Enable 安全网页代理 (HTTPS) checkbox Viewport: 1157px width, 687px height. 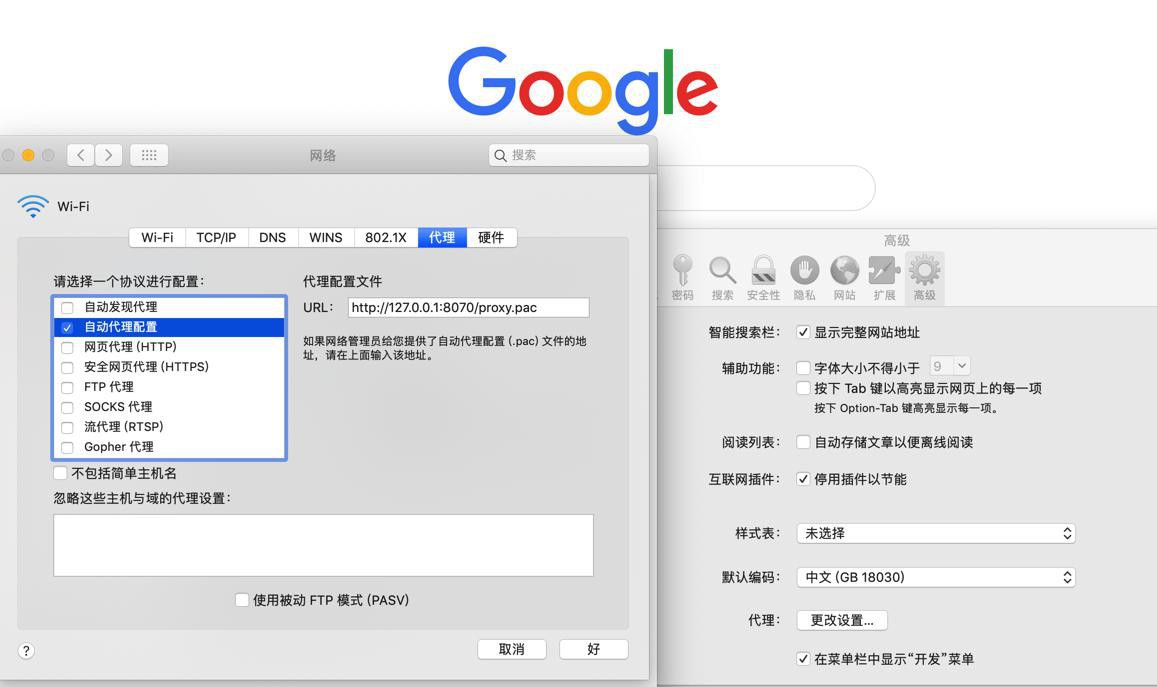[67, 367]
